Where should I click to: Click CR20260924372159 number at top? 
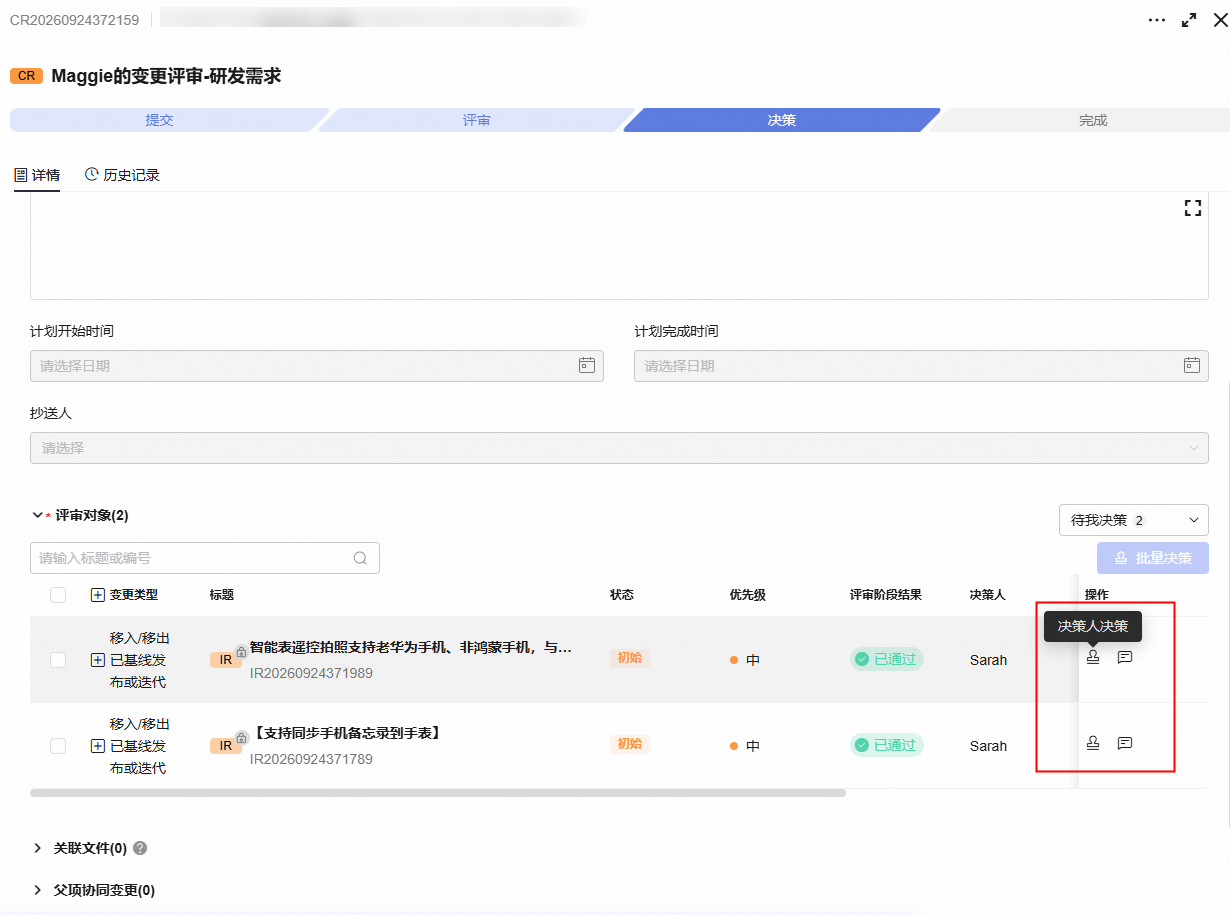pos(75,20)
